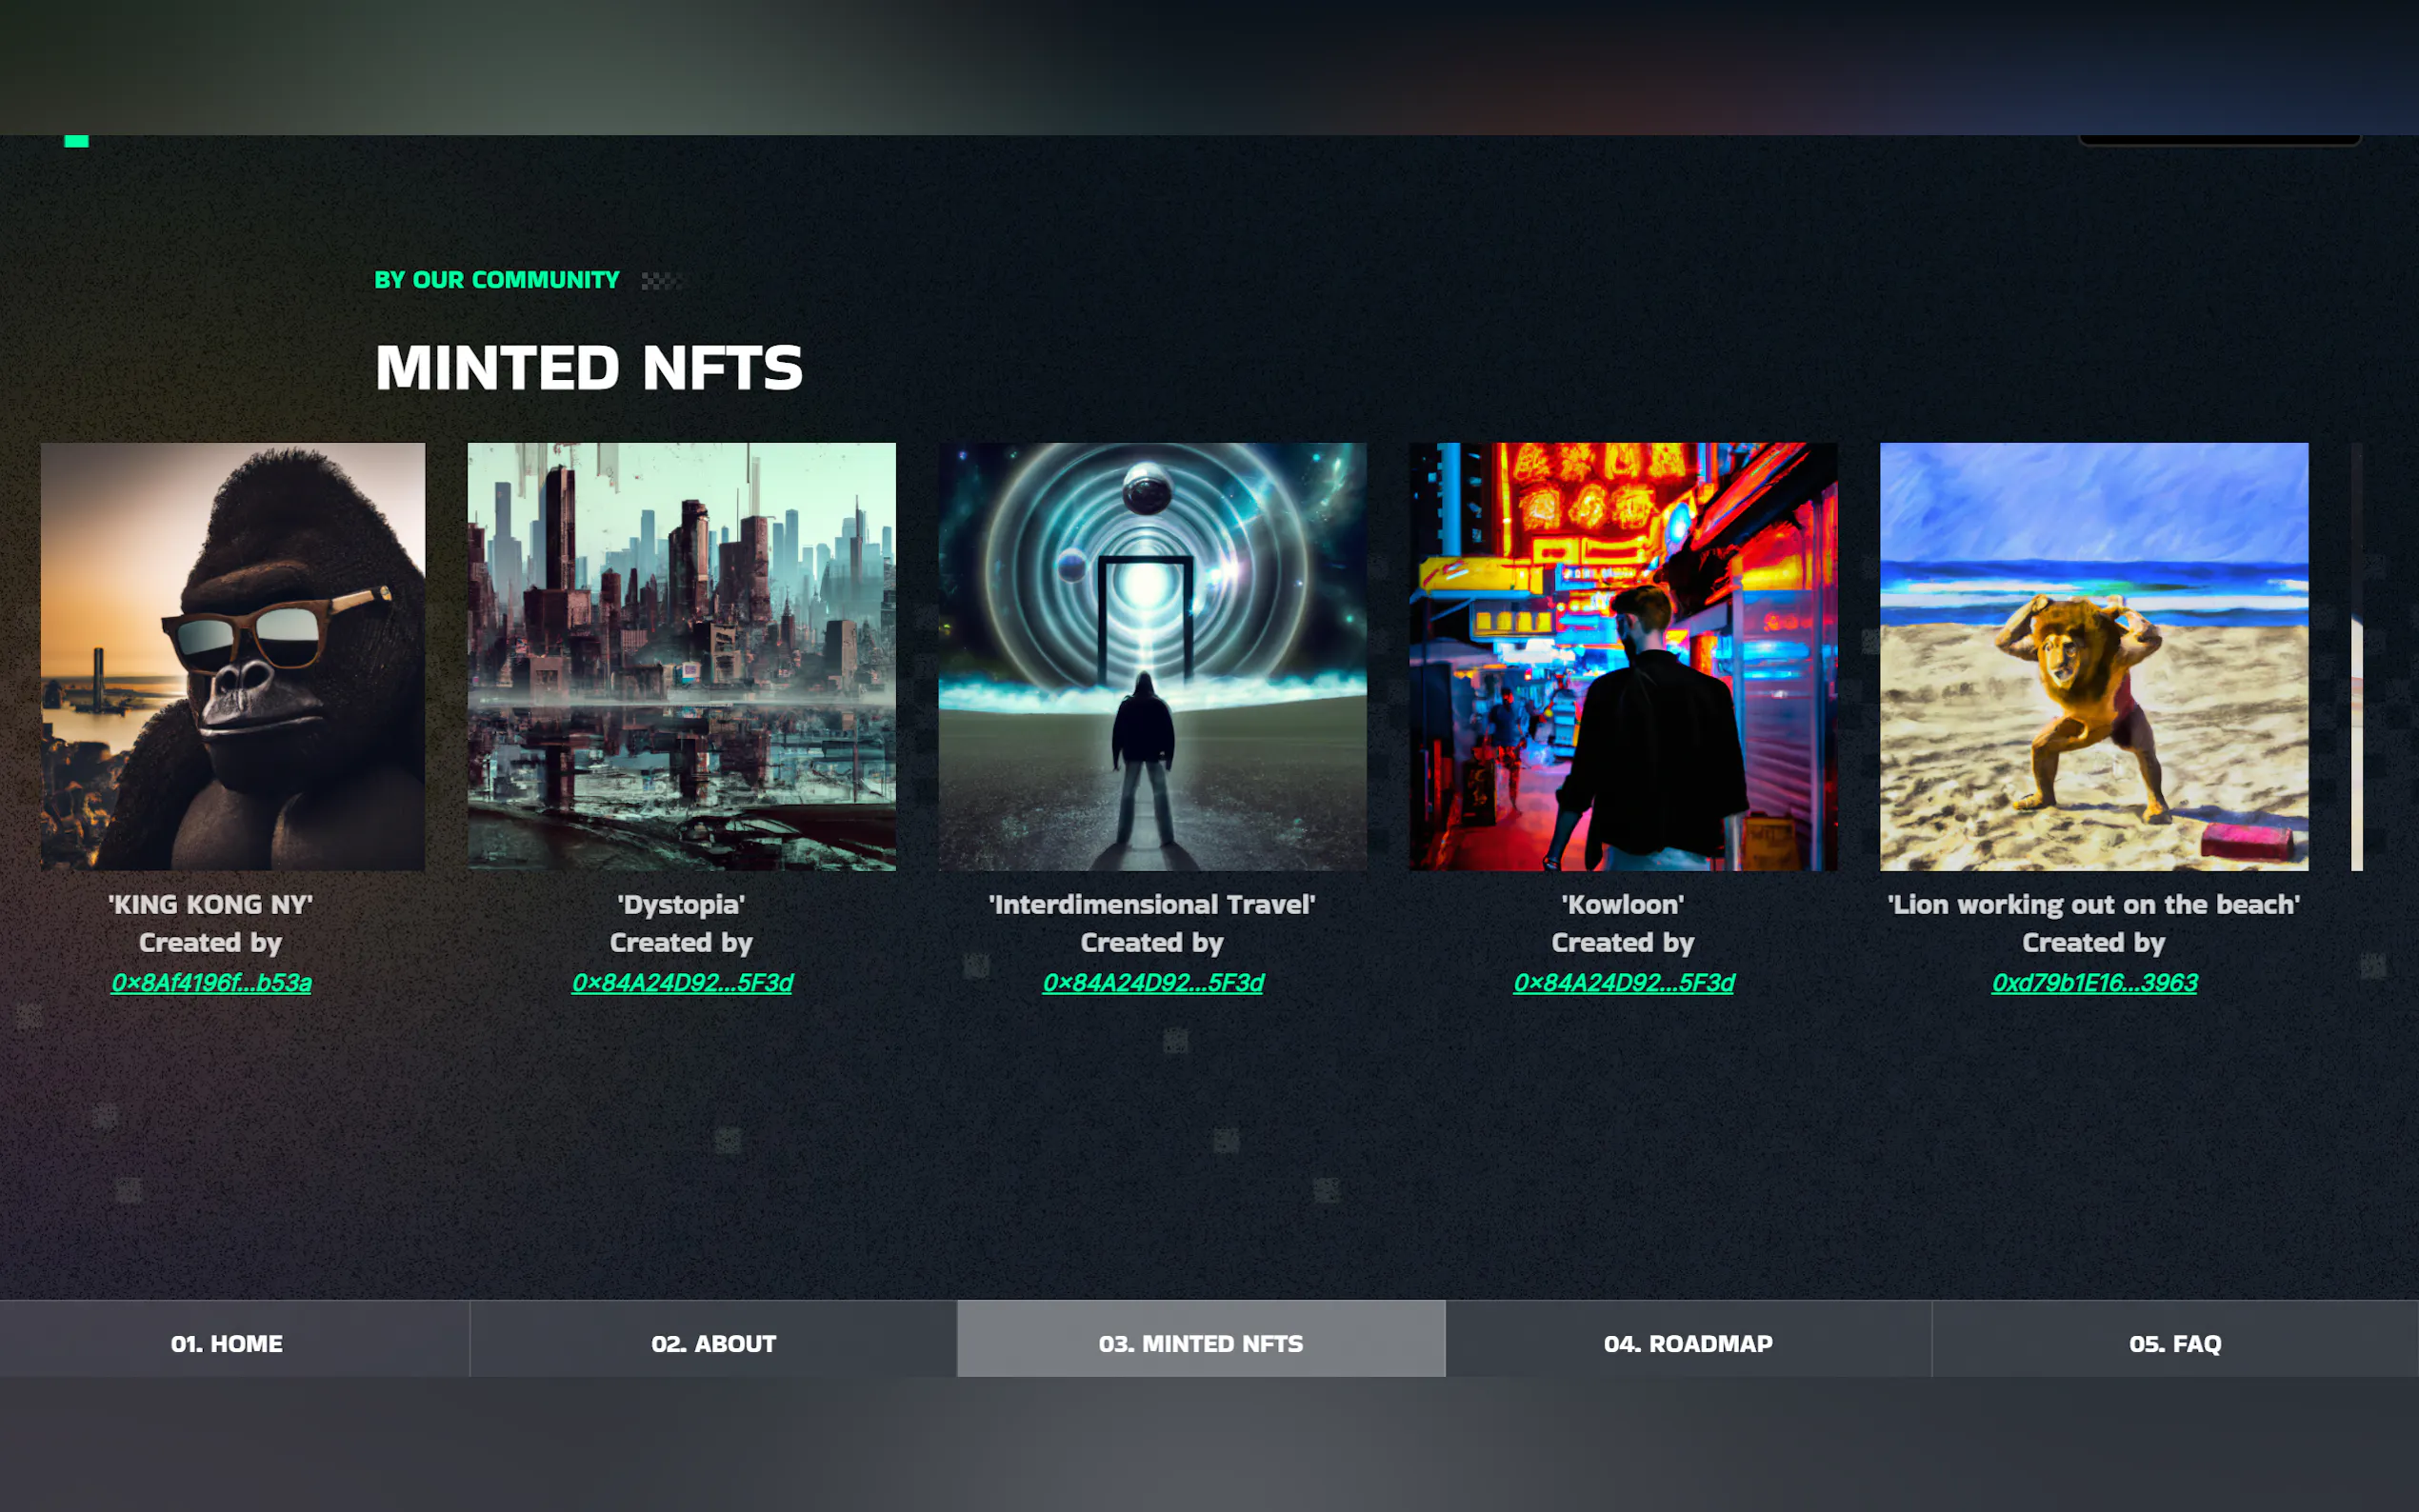Screen dimensions: 2419x1512
Task: Open the Interdimensional Travel portal image
Action: 1152,656
